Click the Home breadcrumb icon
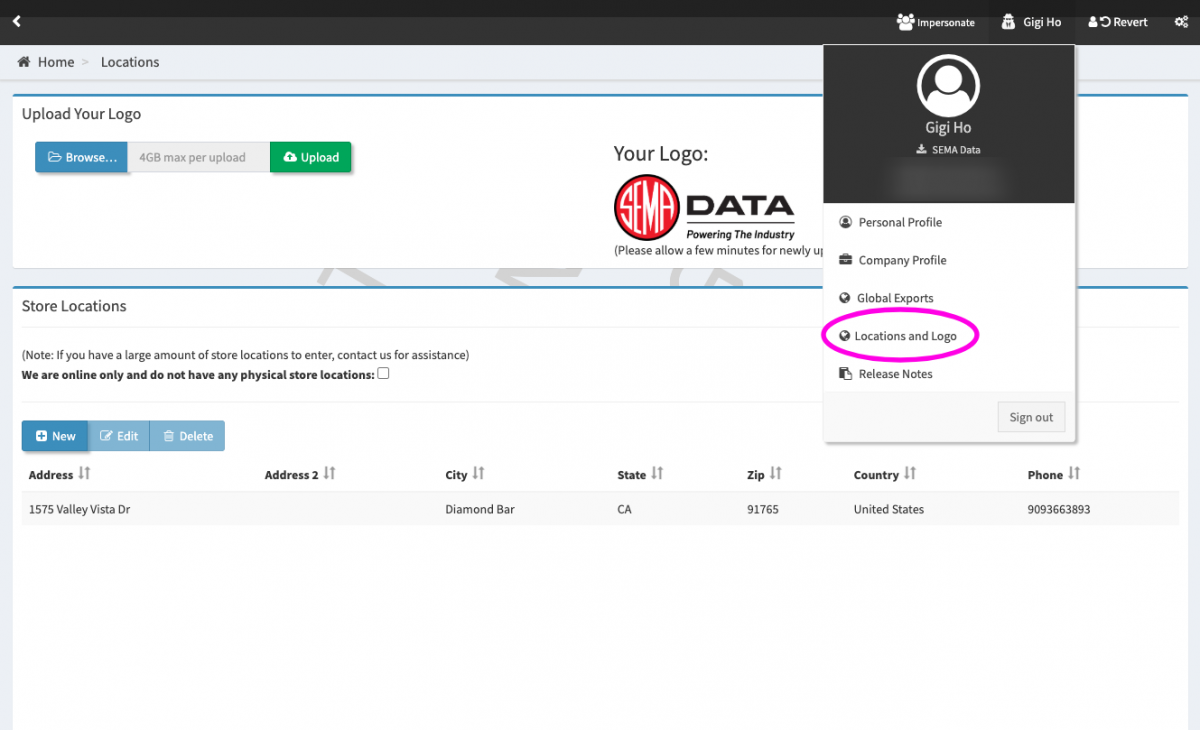 pyautogui.click(x=24, y=62)
